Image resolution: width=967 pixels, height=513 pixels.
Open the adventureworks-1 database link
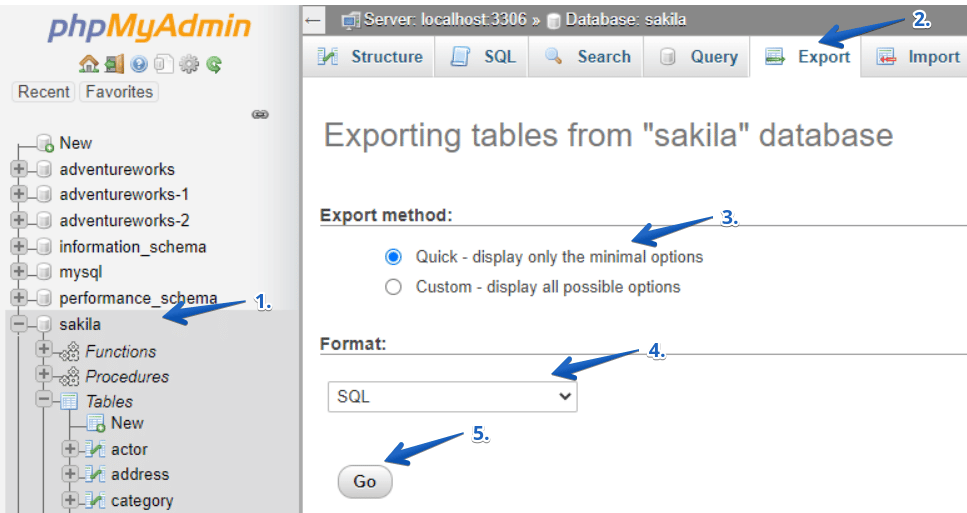click(x=124, y=194)
